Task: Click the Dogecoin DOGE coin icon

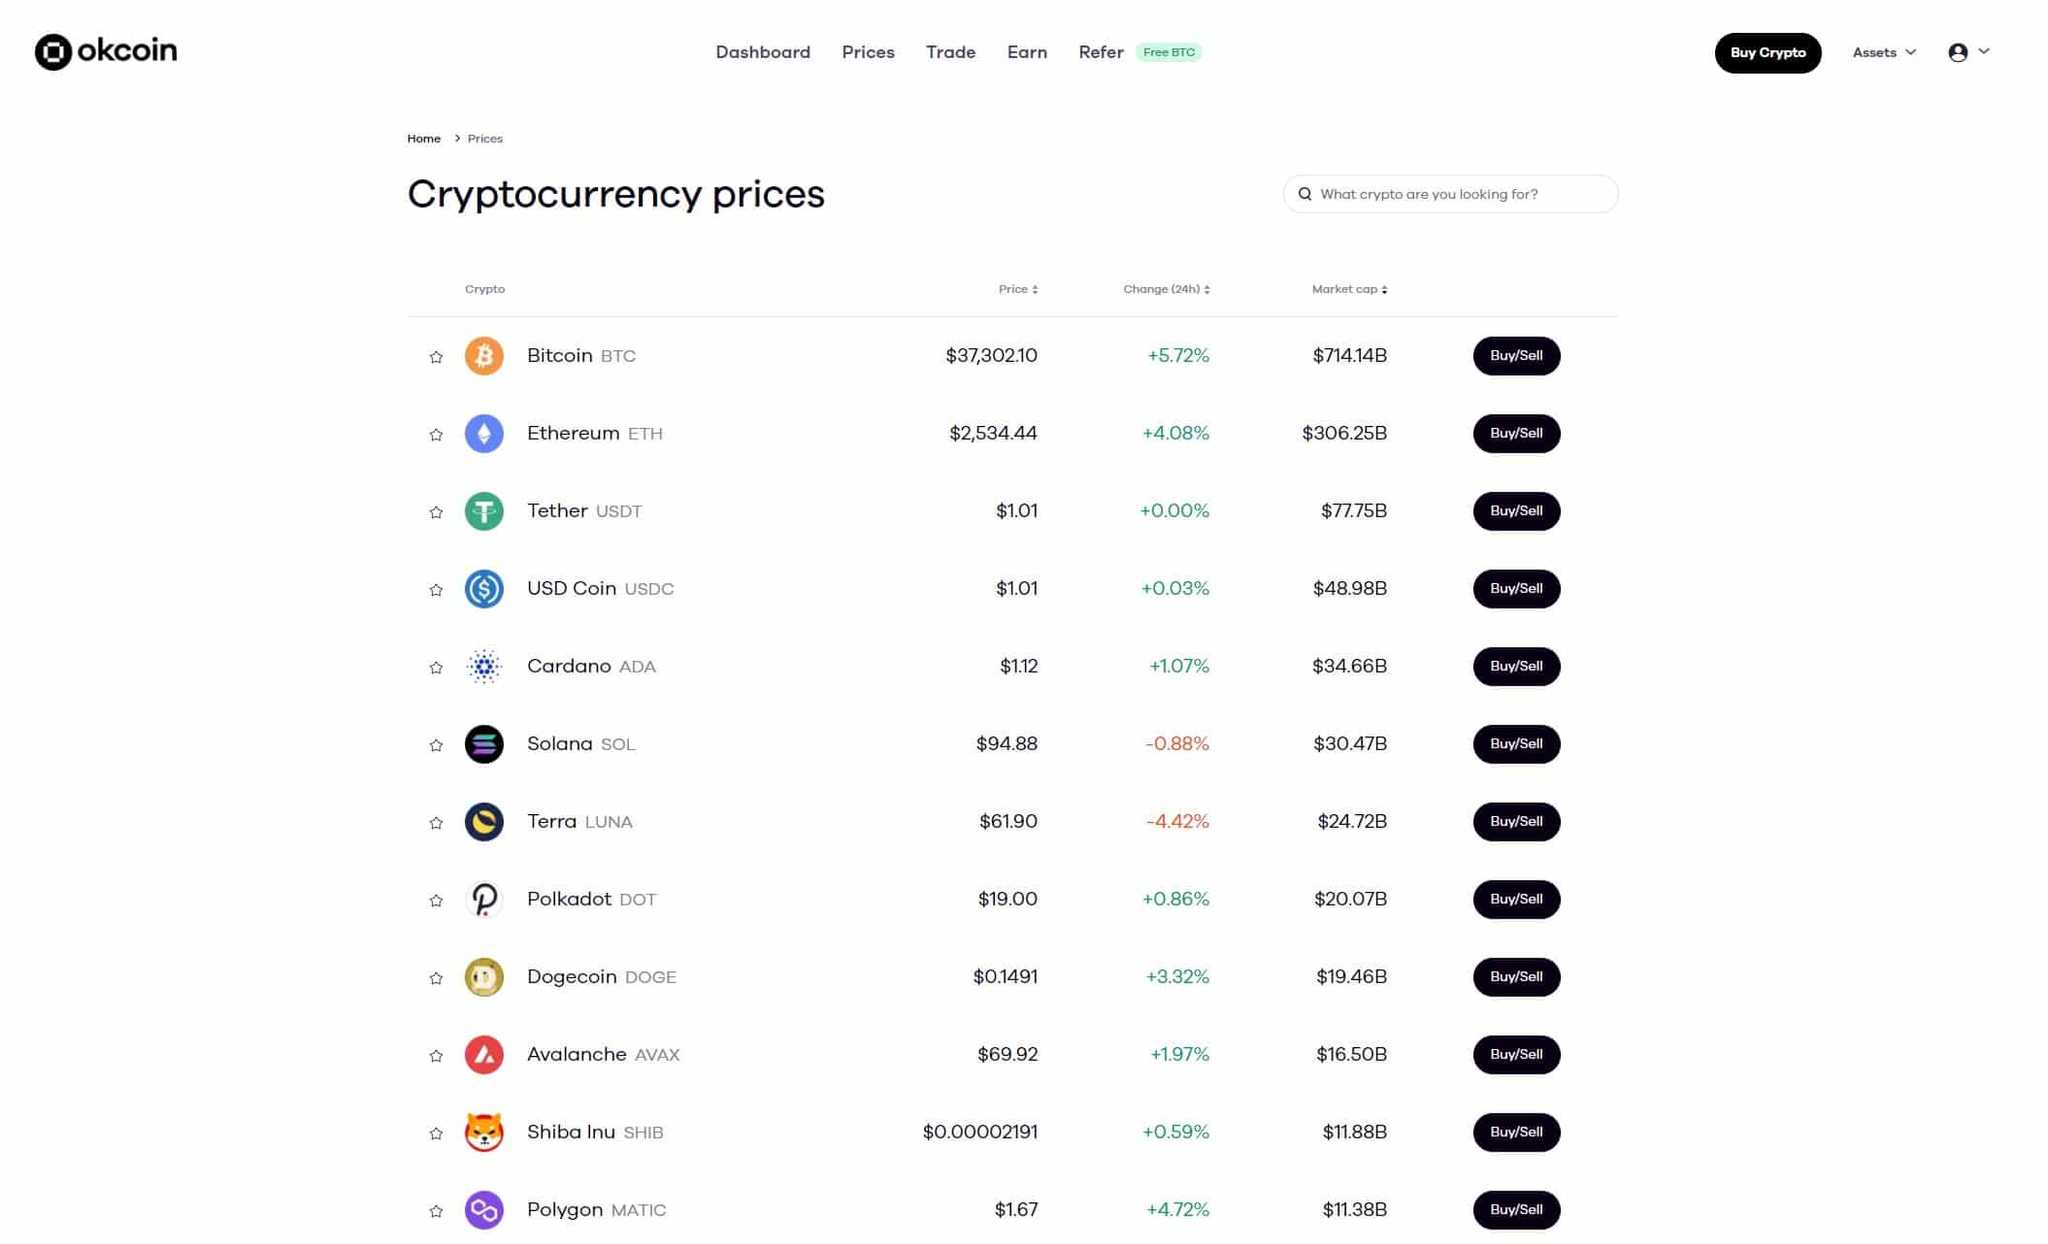Action: (x=484, y=976)
